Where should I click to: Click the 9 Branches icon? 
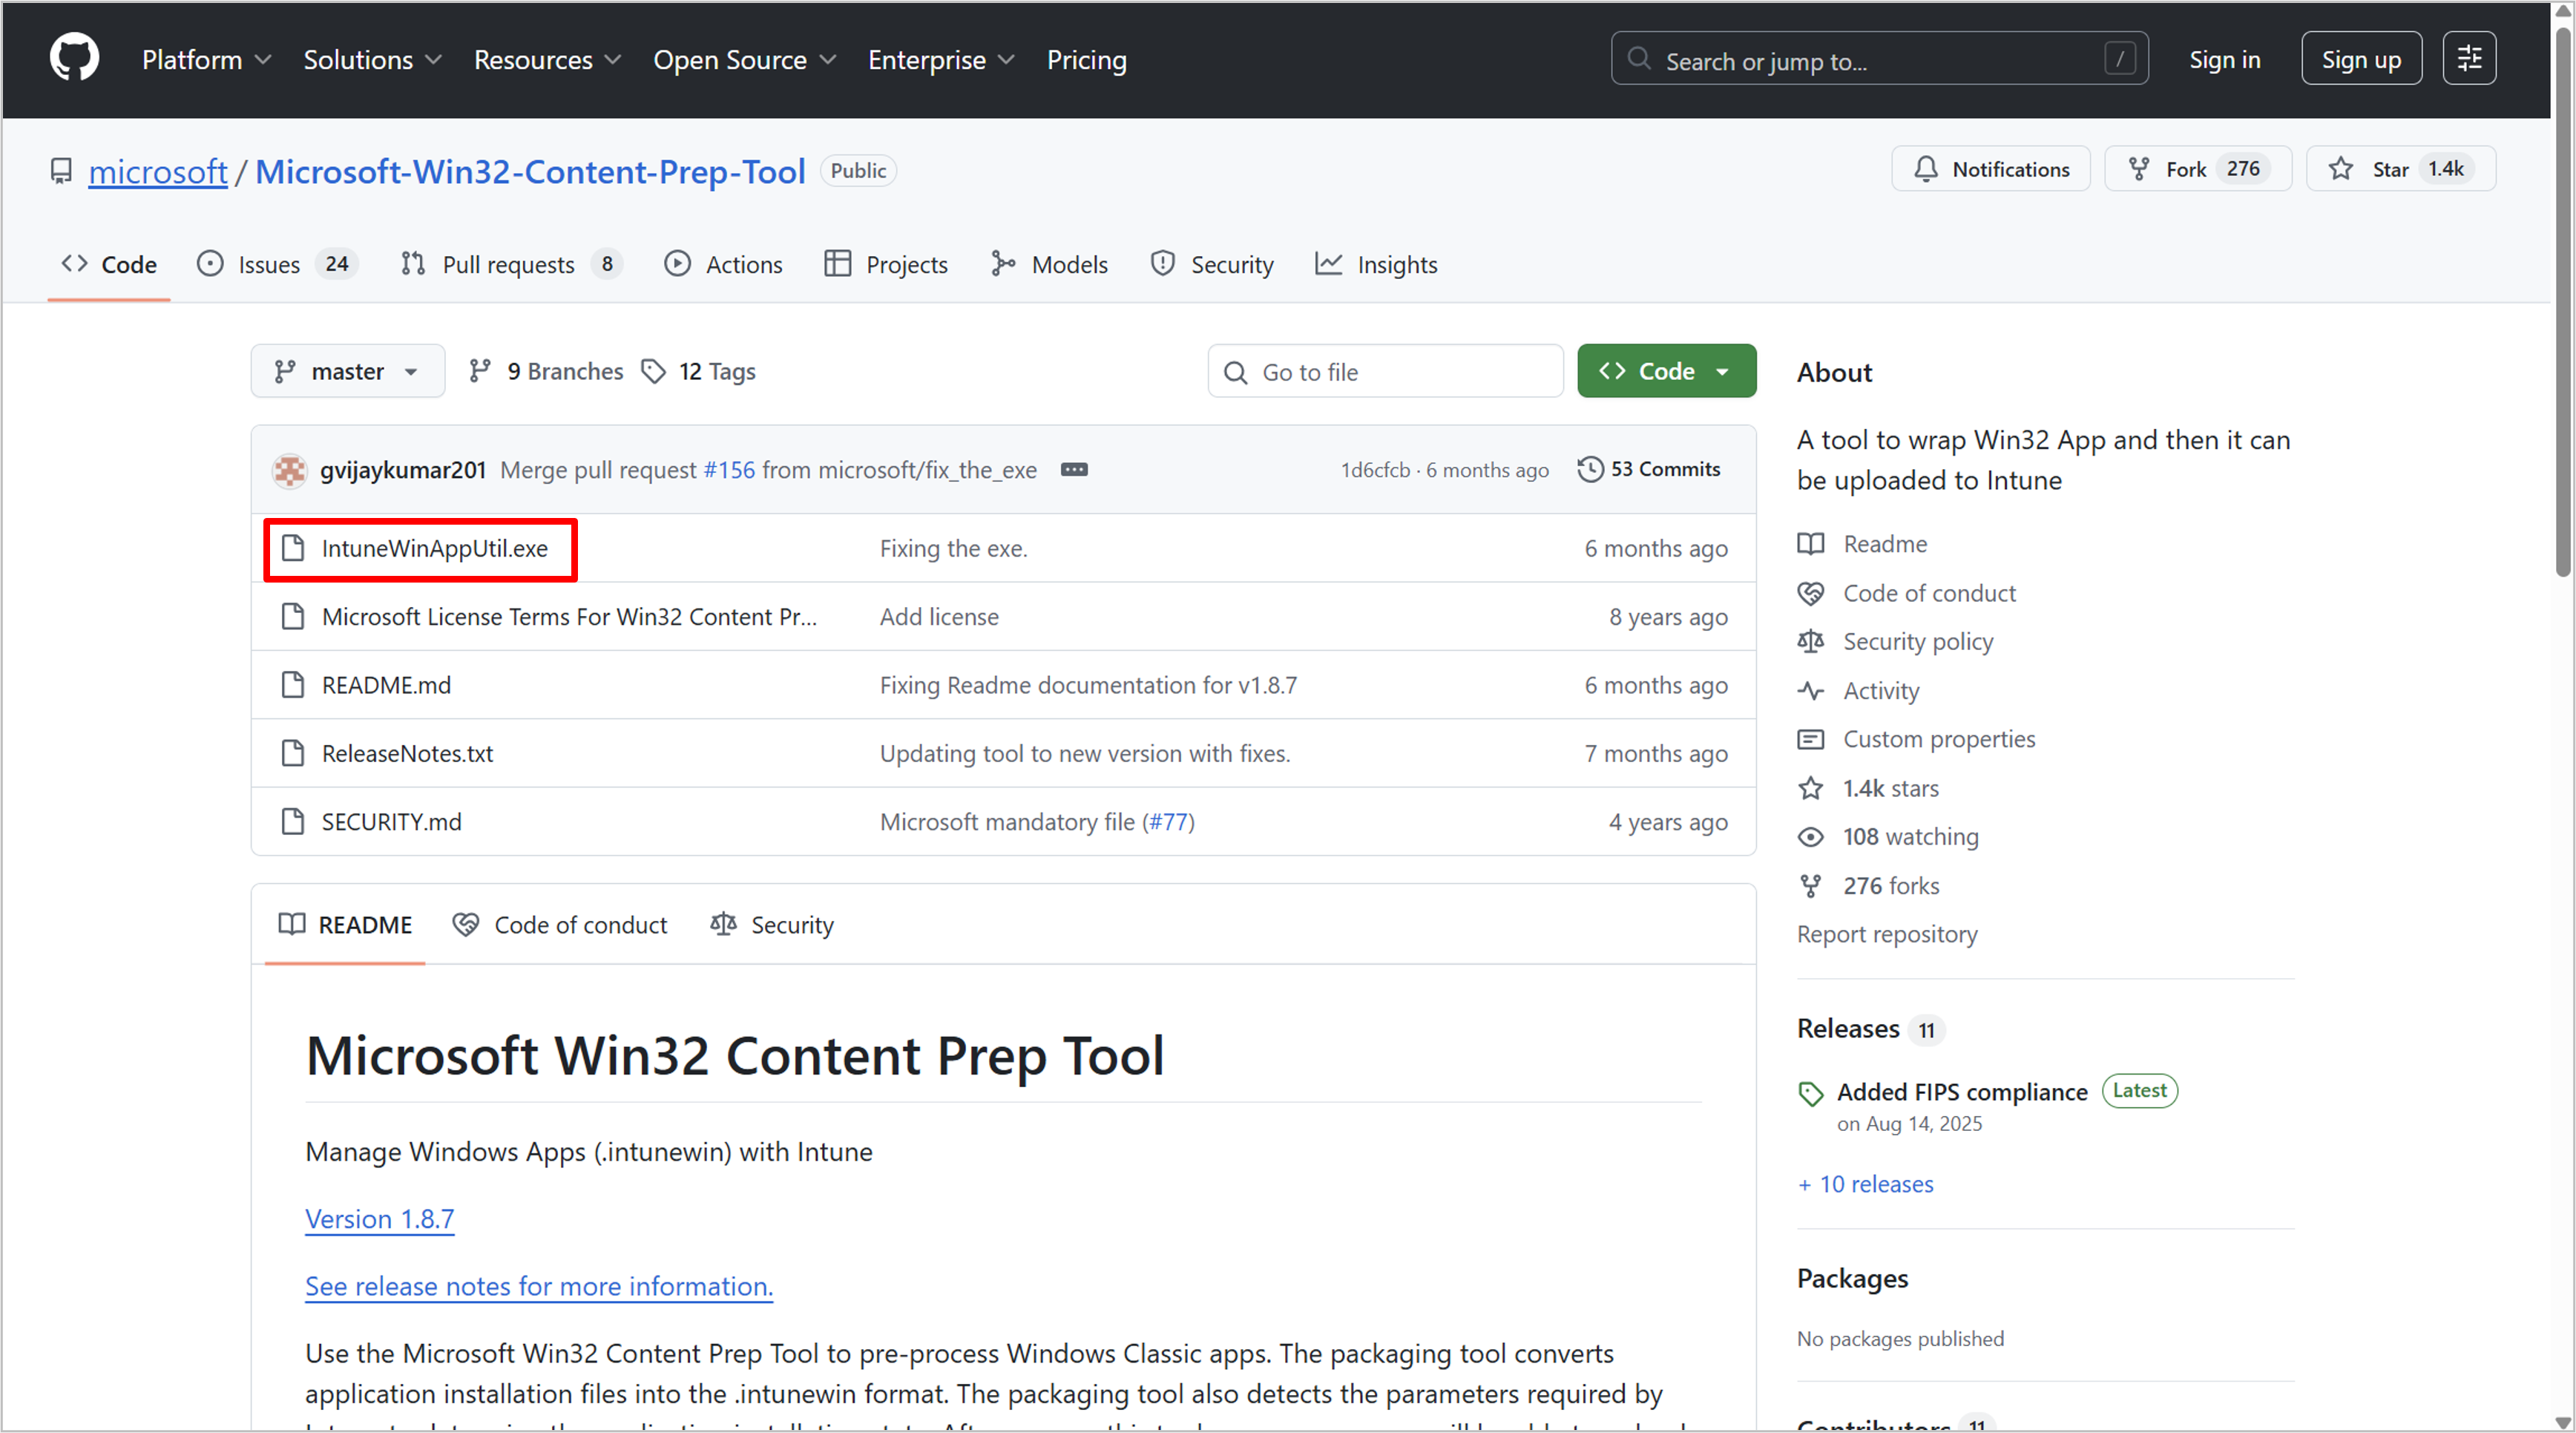[480, 372]
